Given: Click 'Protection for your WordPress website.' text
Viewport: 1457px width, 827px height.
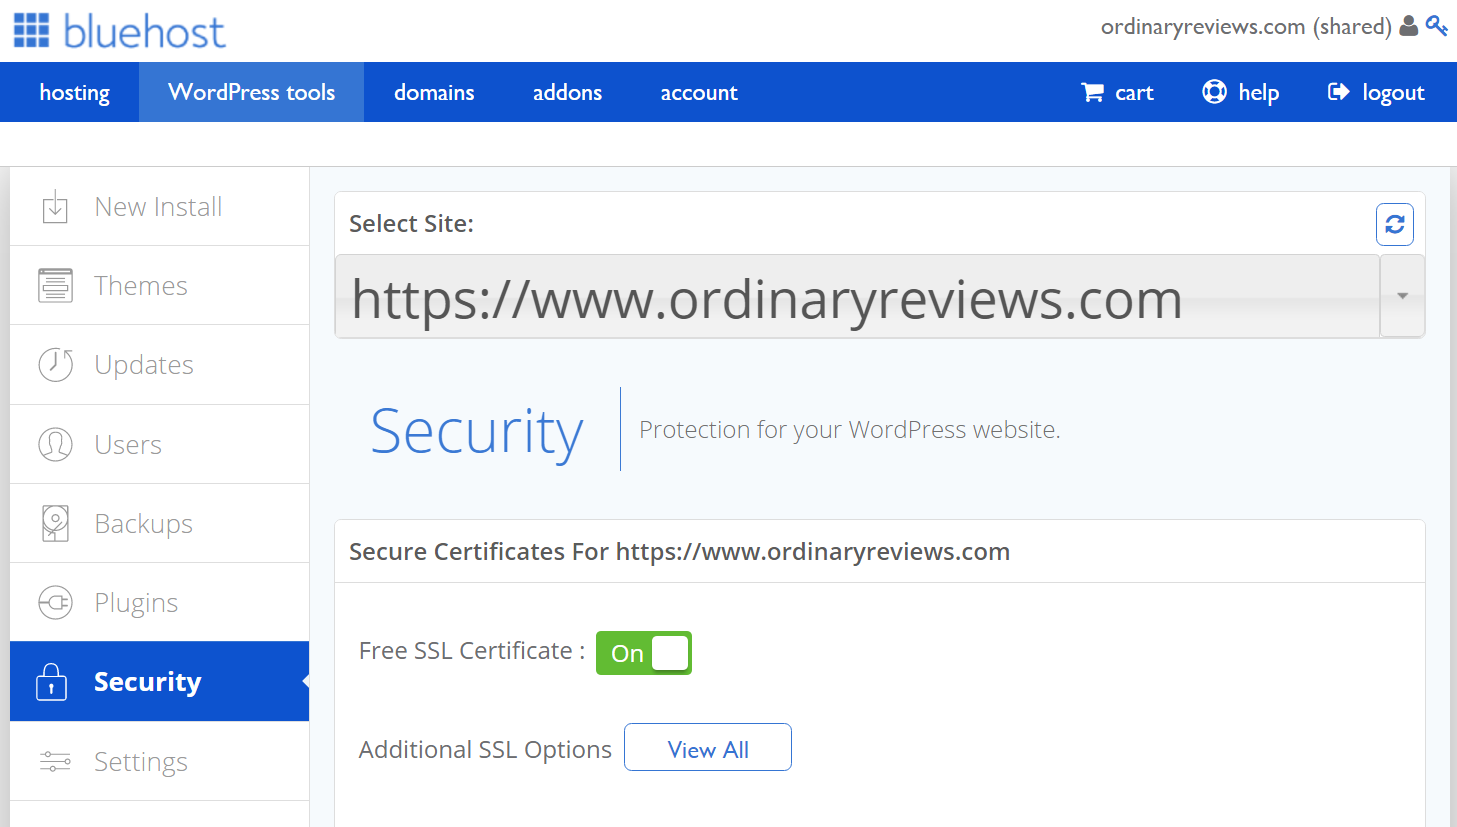Looking at the screenshot, I should (850, 430).
